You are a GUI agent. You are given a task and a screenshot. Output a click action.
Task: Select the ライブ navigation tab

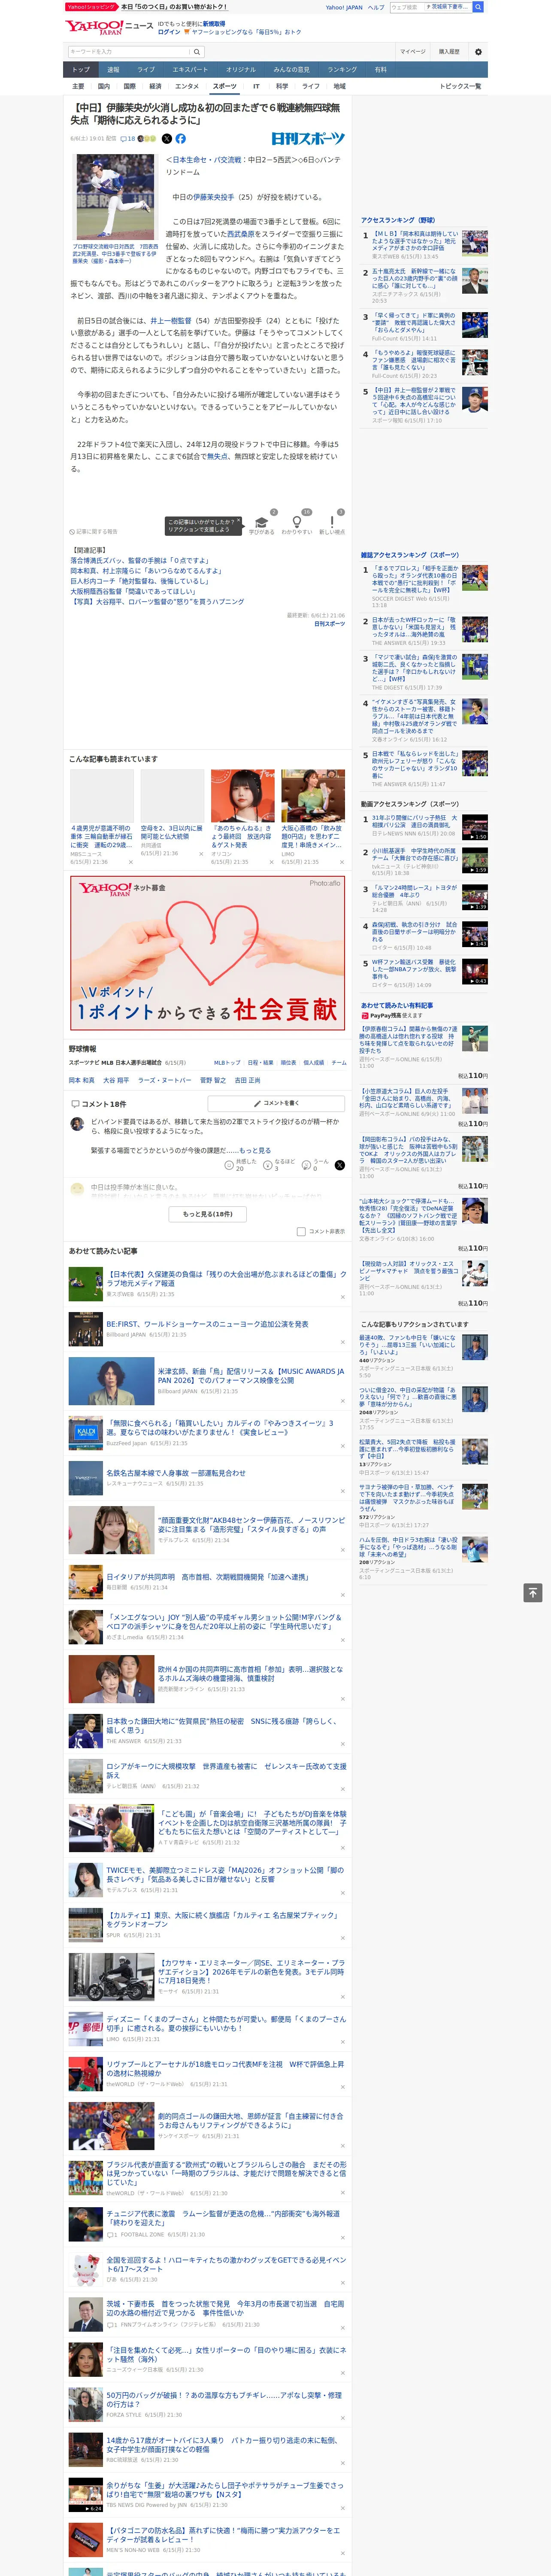[x=146, y=69]
